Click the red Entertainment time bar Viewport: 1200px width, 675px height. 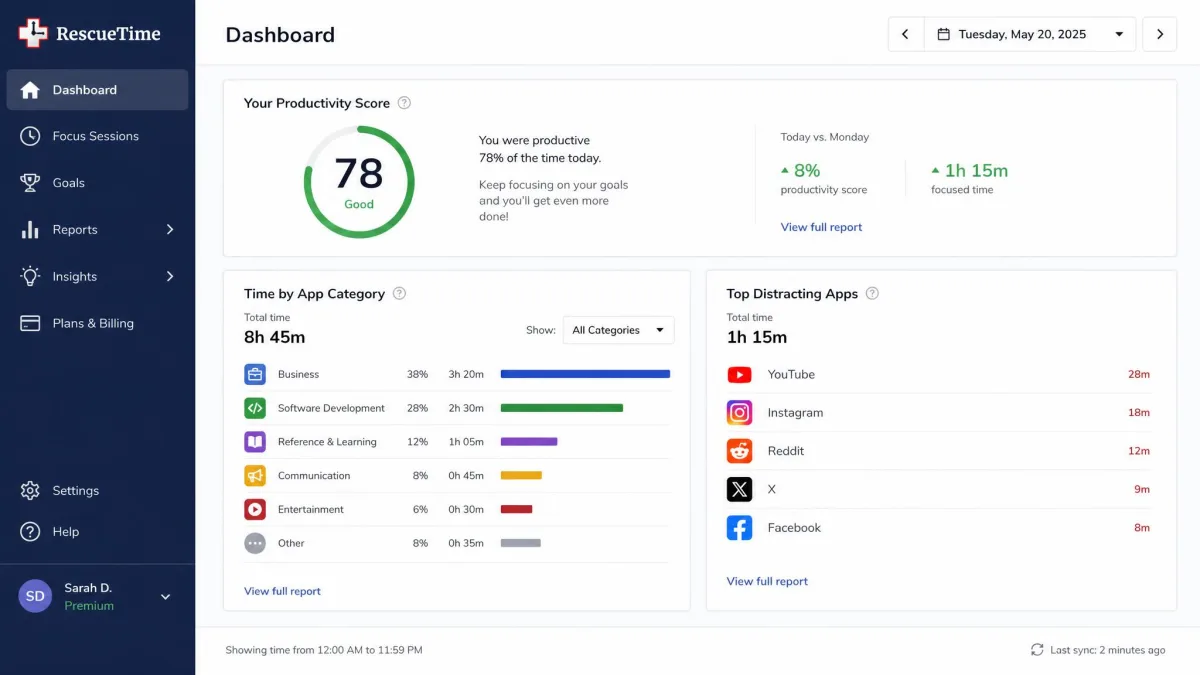(x=516, y=510)
